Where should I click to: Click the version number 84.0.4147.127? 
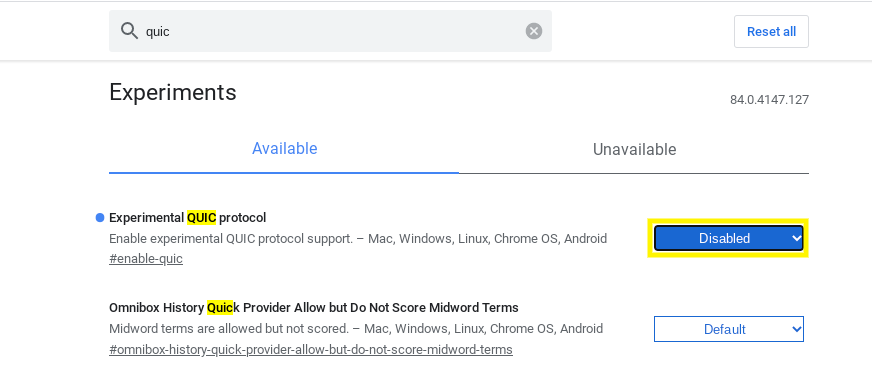click(x=769, y=100)
